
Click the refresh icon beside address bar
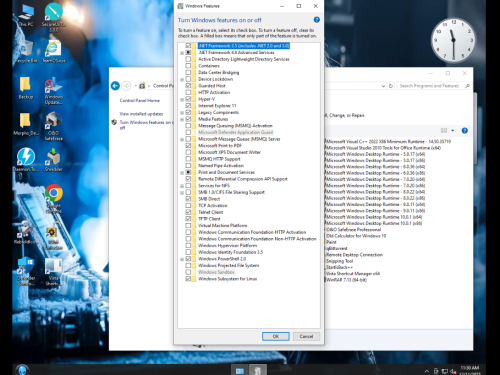[391, 86]
